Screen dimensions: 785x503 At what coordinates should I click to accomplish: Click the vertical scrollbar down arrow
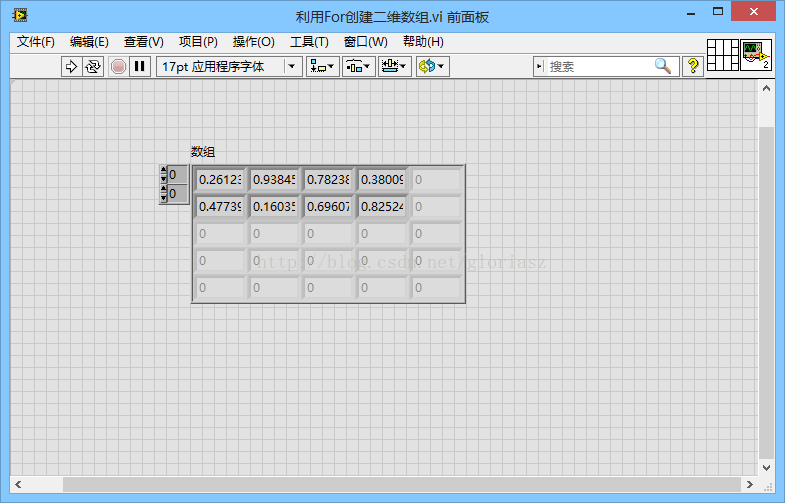[766, 467]
